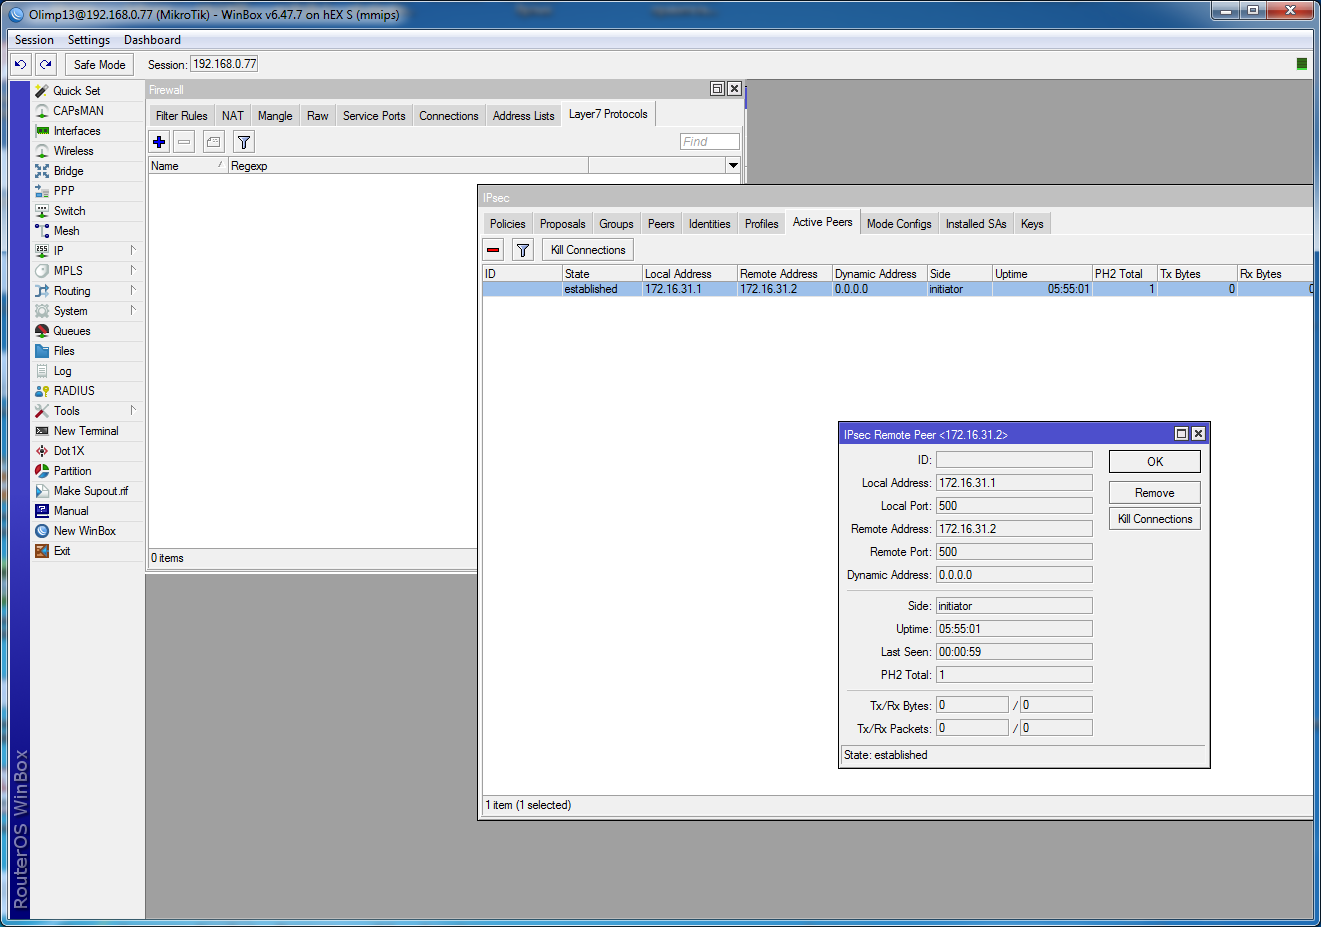Switch to the IPsec Proposals tab

[563, 224]
